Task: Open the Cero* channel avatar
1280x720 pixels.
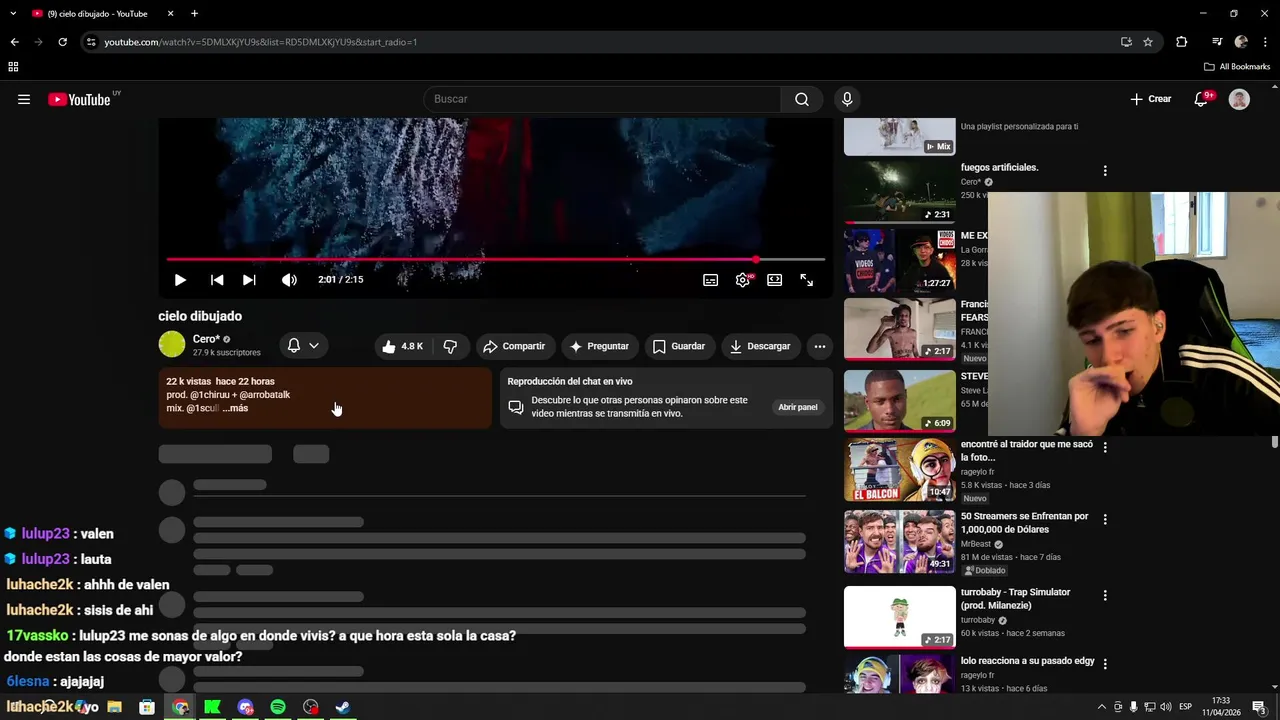Action: coord(172,345)
